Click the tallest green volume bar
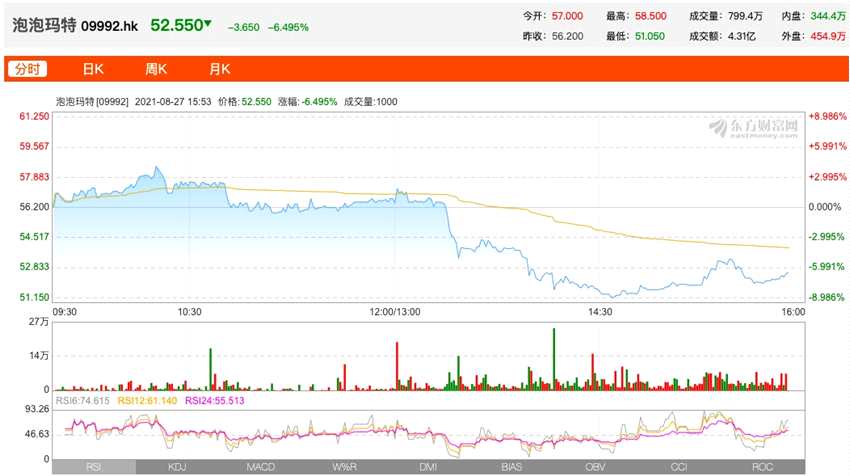Viewport: 850px width, 476px height. point(554,359)
